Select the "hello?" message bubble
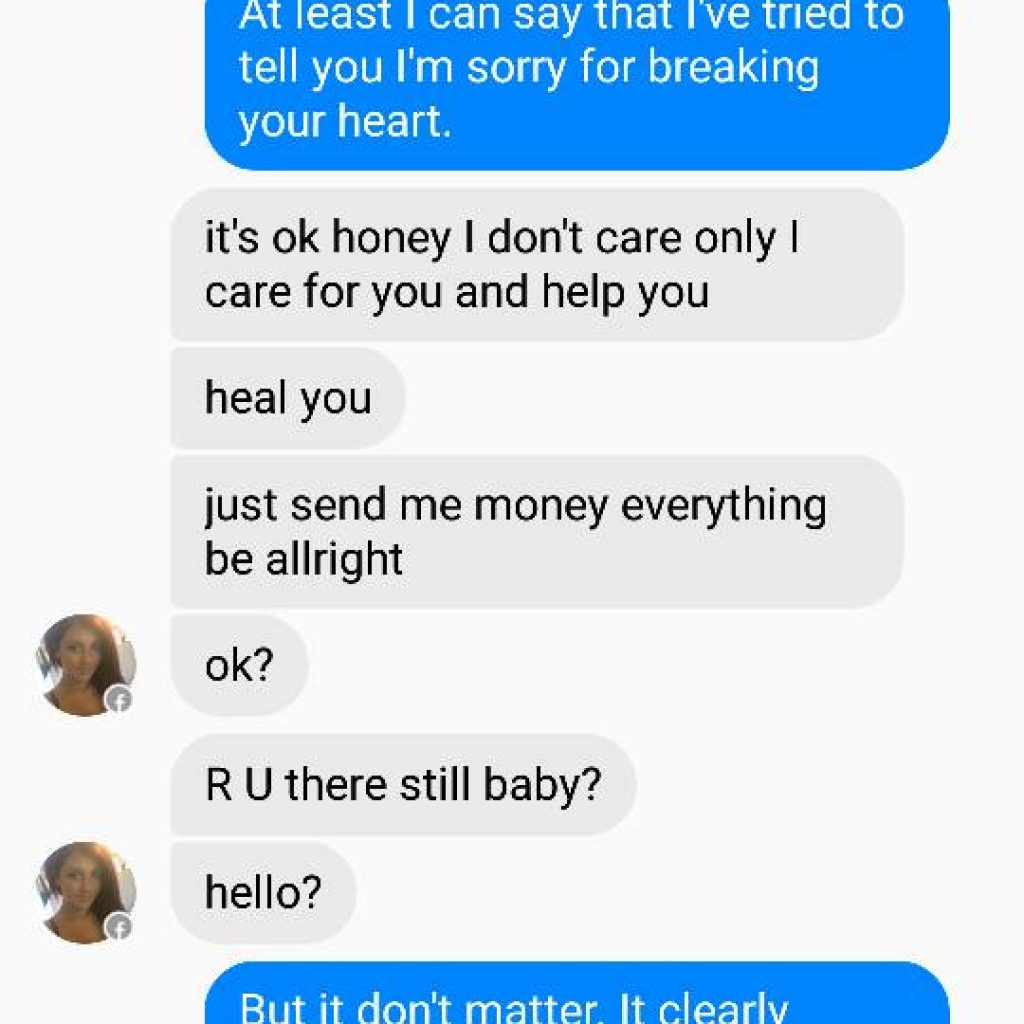This screenshot has height=1024, width=1024. coord(263,893)
